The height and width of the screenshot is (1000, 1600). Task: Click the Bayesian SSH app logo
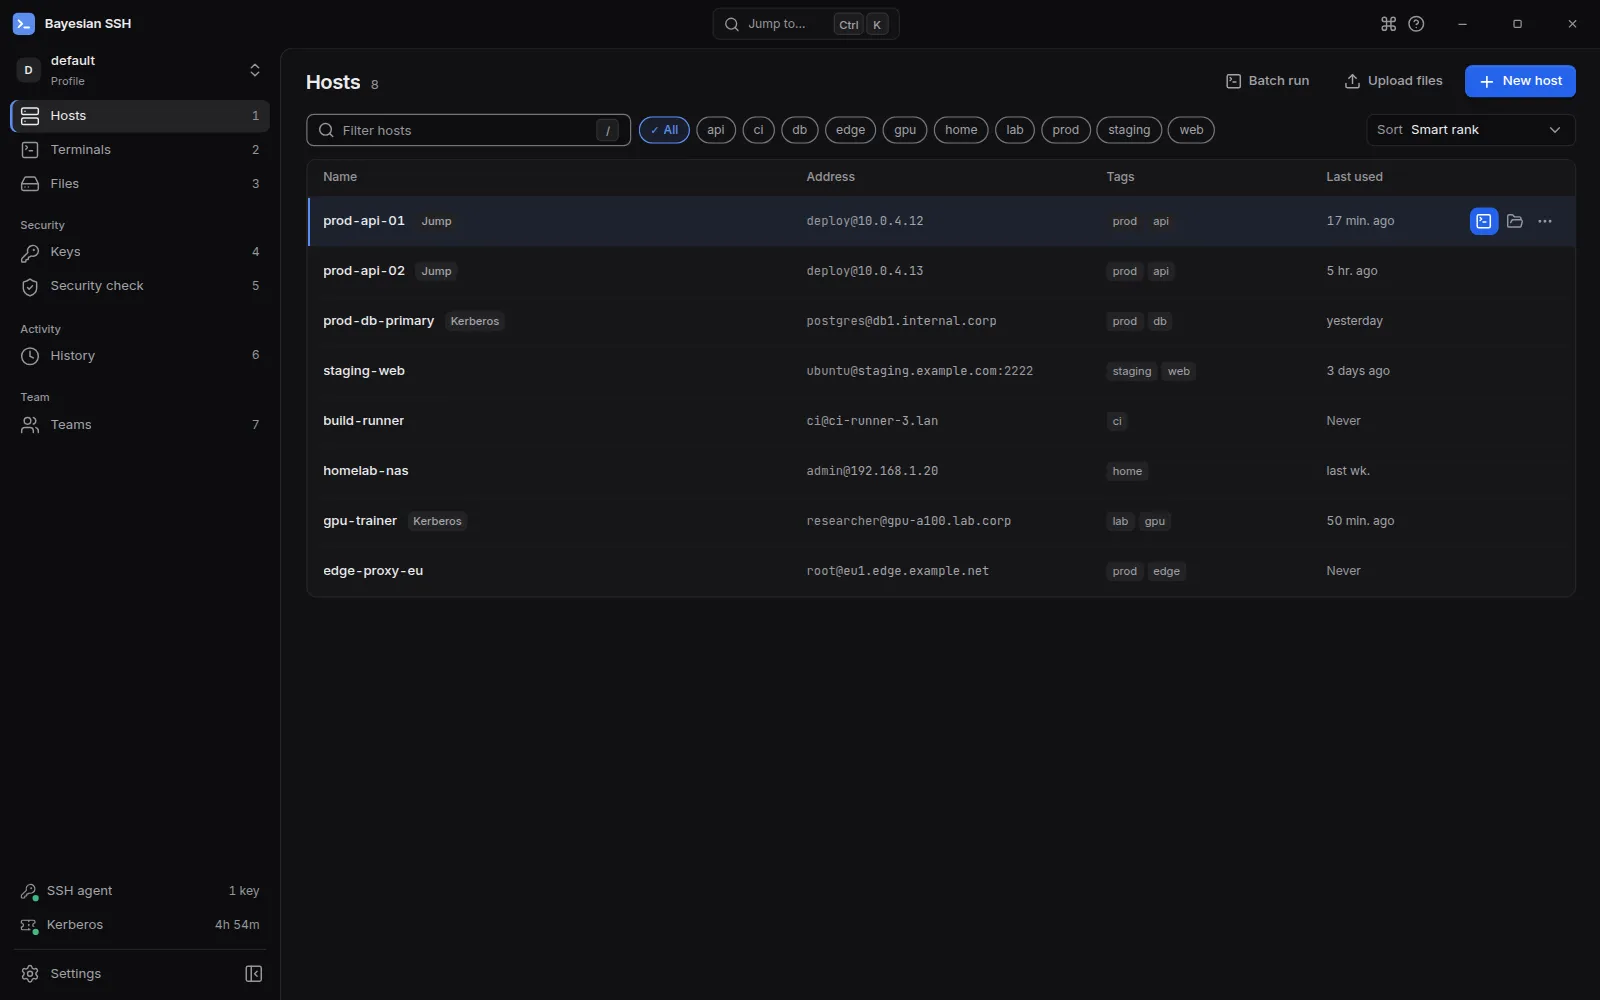24,24
